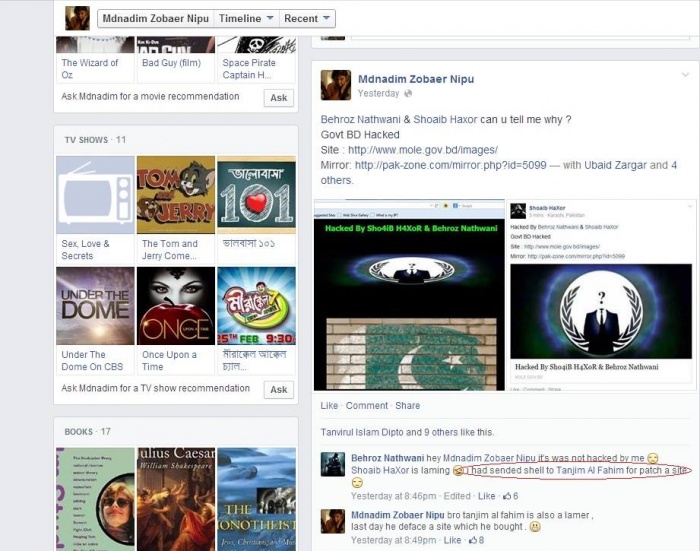Open the profile thumbnail in the sticky header
This screenshot has width=700, height=551.
coord(77,18)
